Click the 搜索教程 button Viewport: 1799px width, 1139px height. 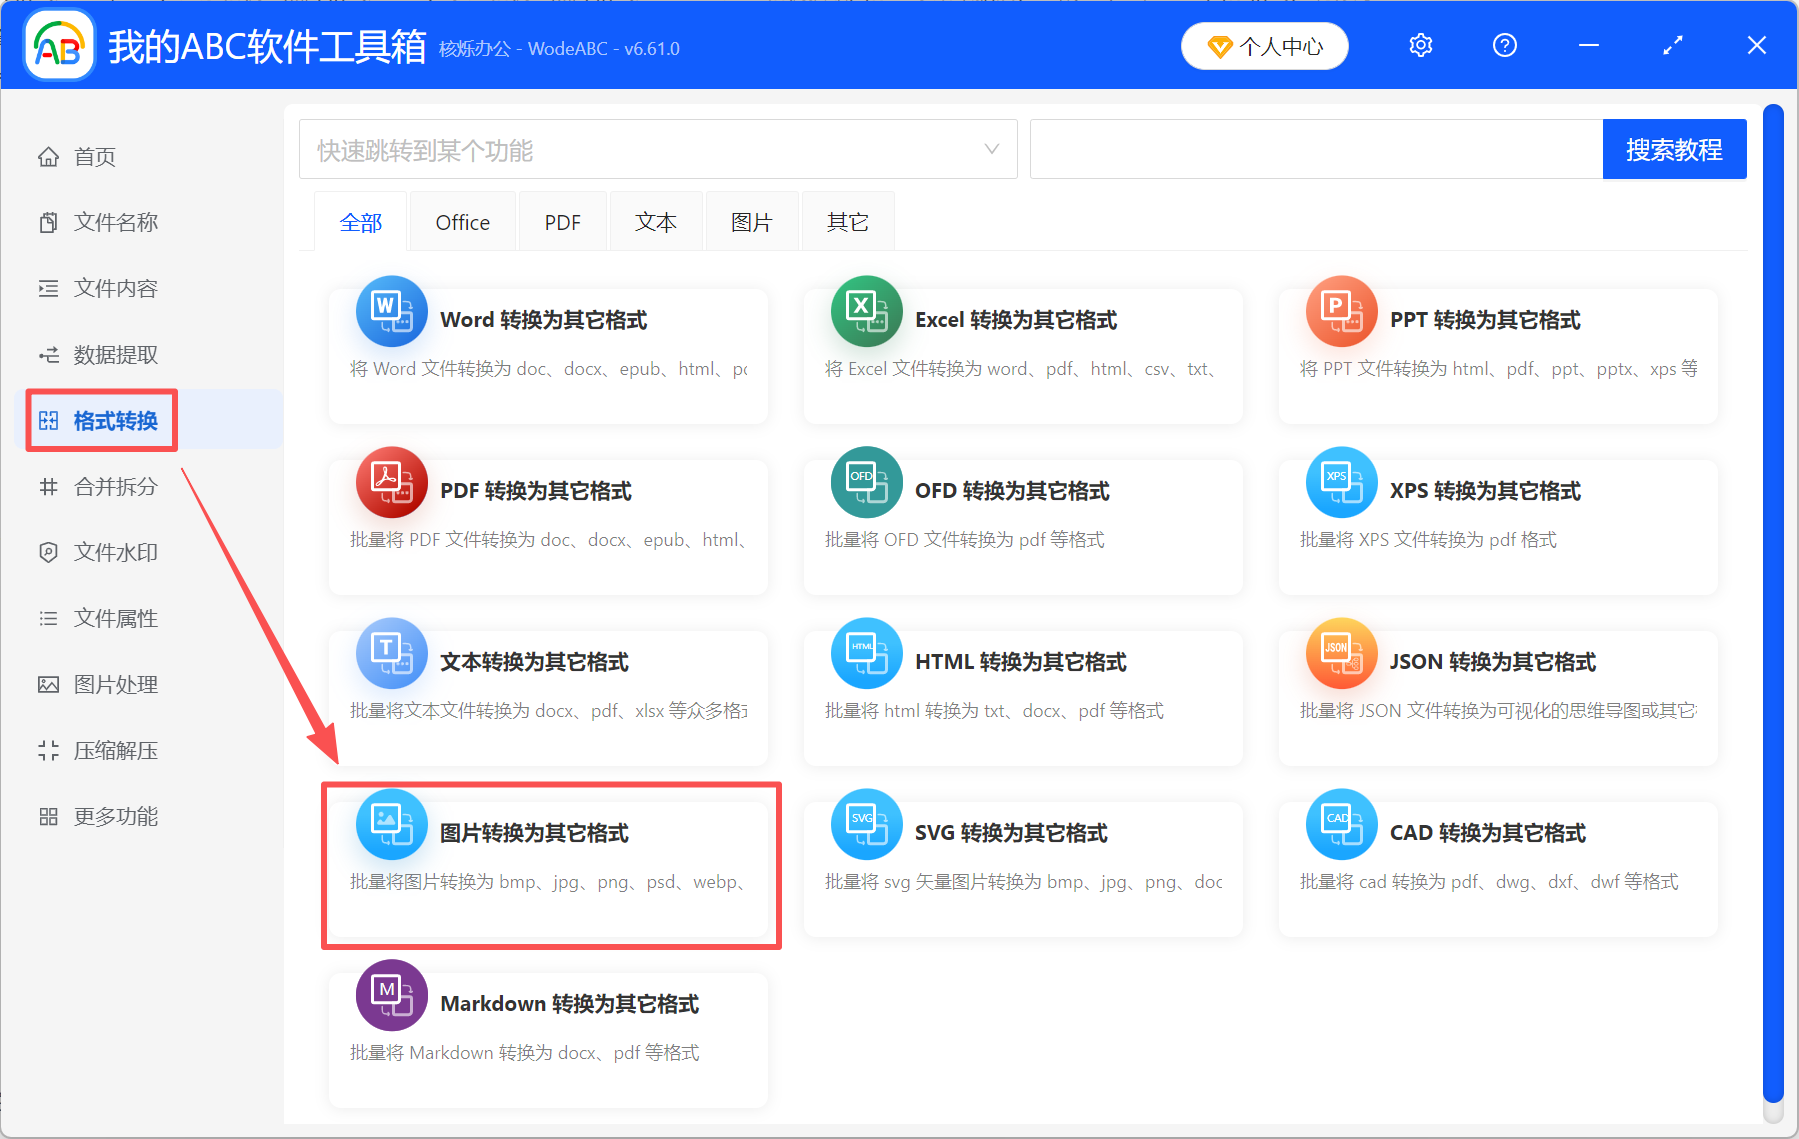(x=1673, y=150)
